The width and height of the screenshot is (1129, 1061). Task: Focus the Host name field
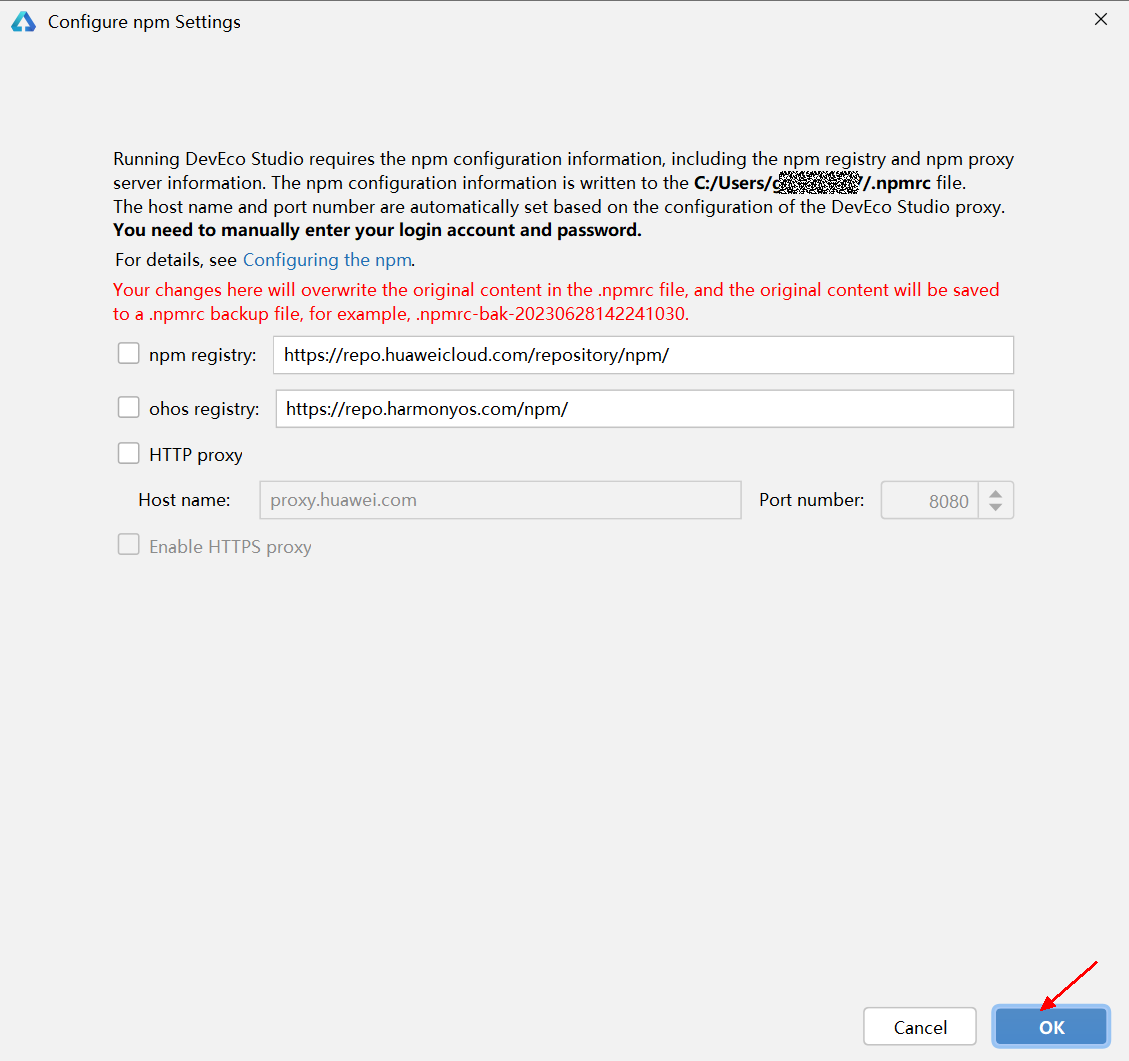(500, 500)
